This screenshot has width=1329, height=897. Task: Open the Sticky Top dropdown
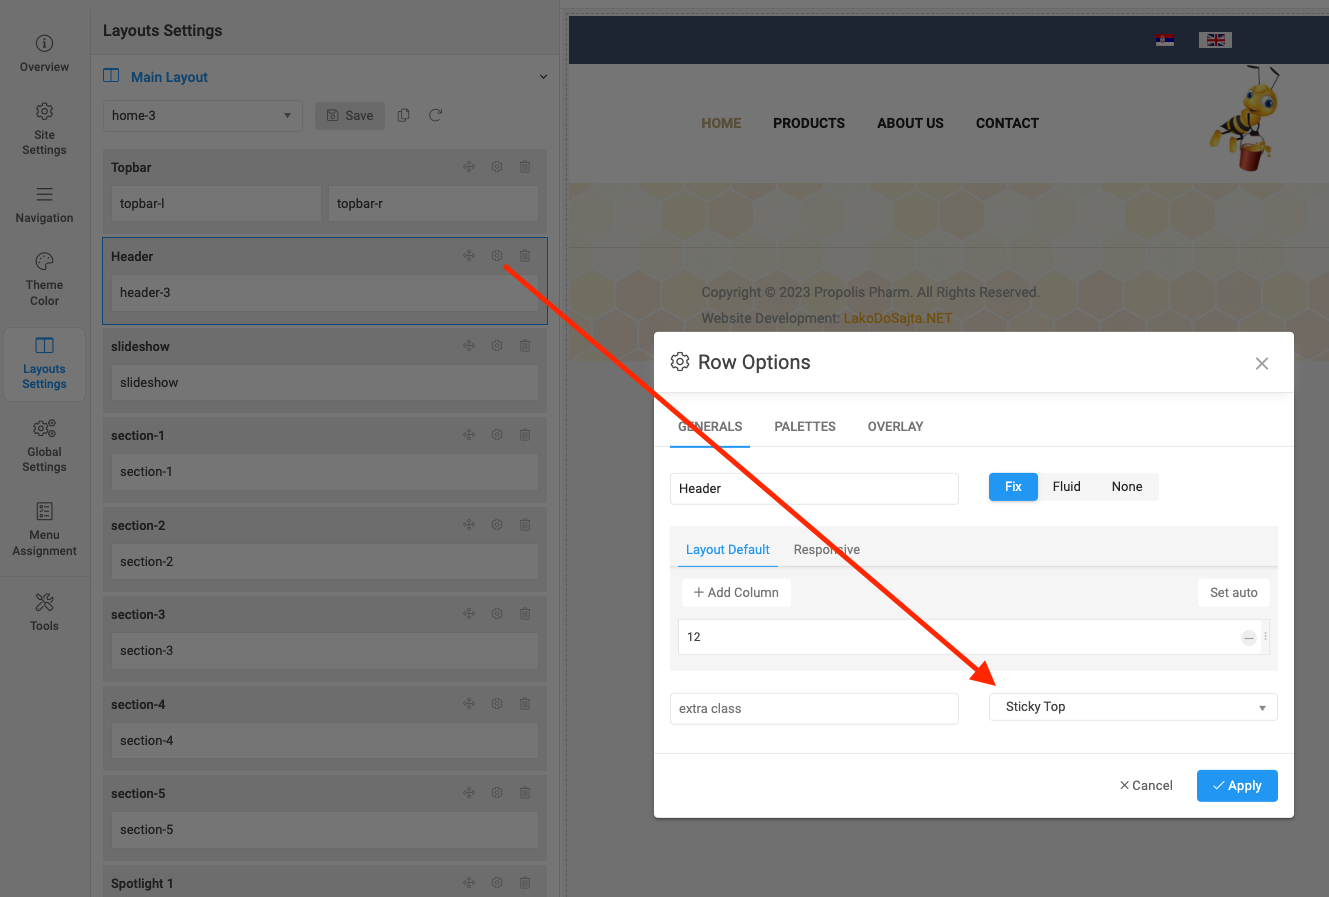pyautogui.click(x=1133, y=707)
